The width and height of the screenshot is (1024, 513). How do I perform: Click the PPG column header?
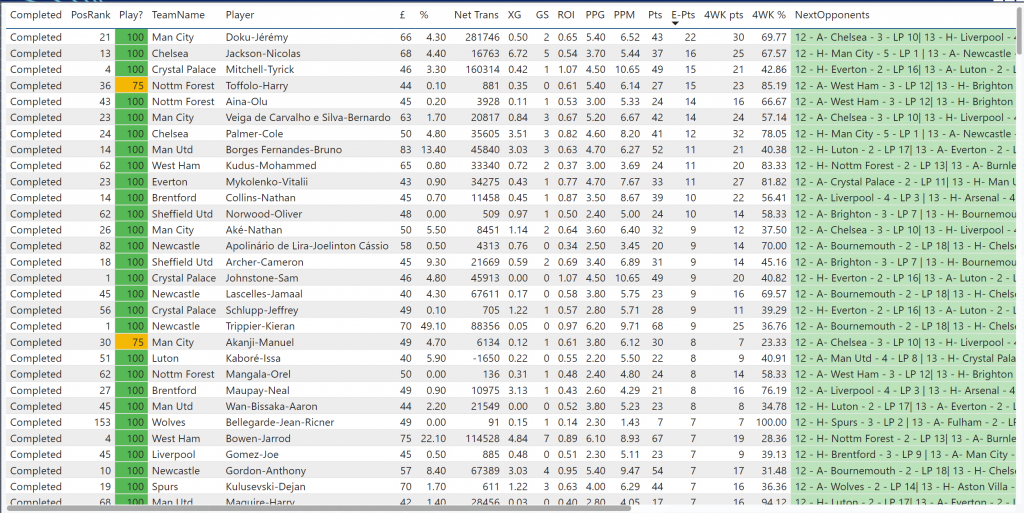[595, 15]
